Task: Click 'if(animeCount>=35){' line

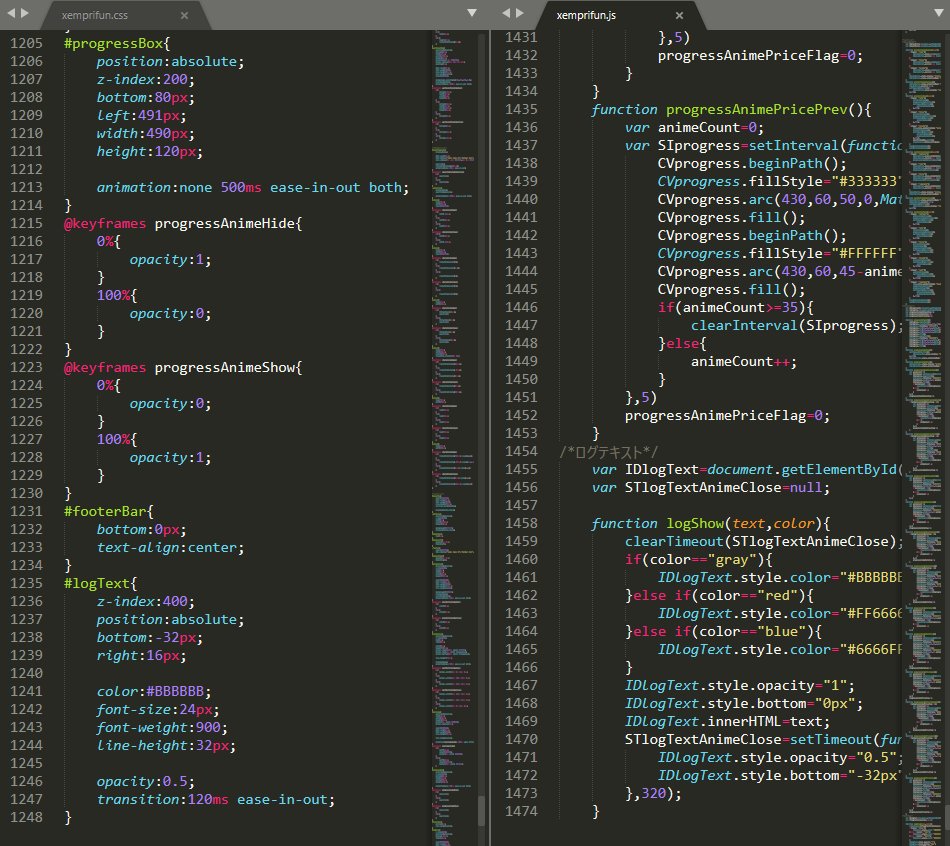Action: [x=736, y=308]
